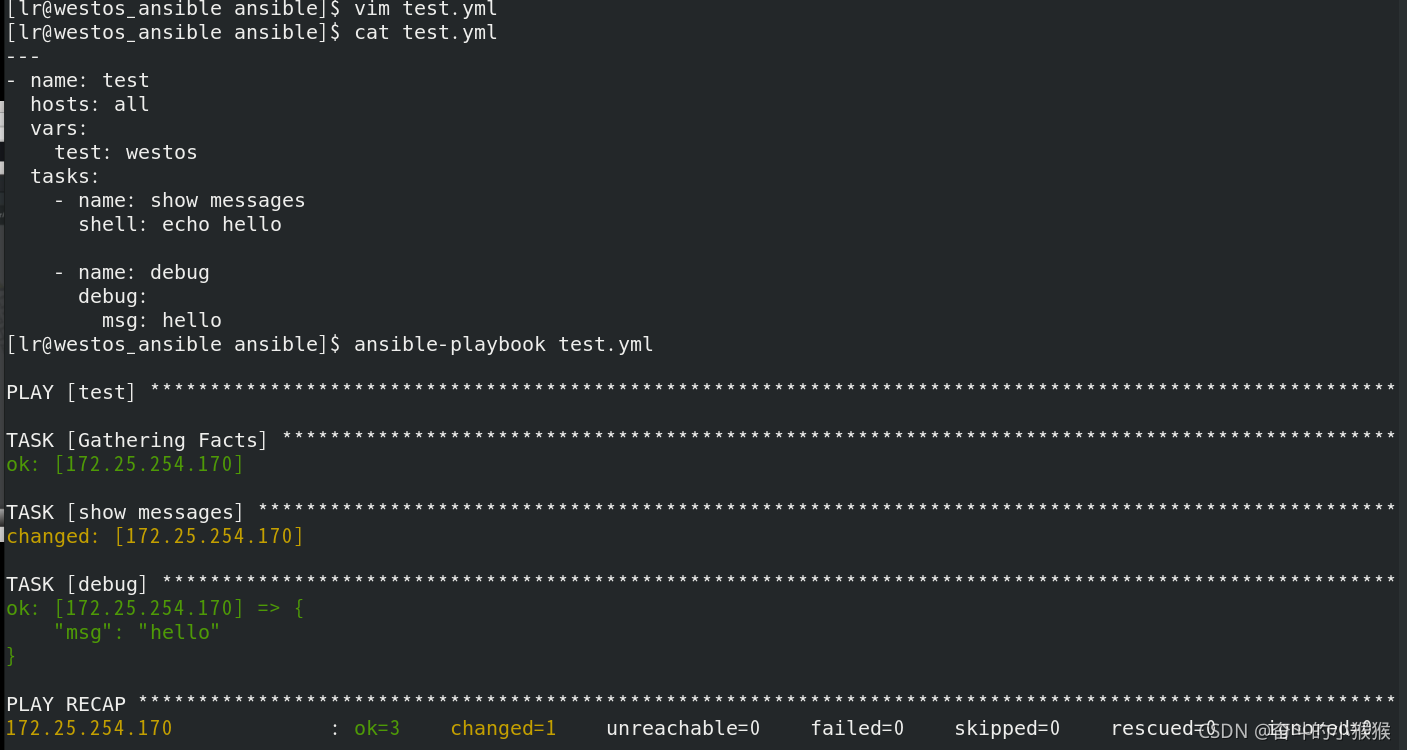
Task: Click the '"msg": "hello"' output line
Action: point(138,632)
